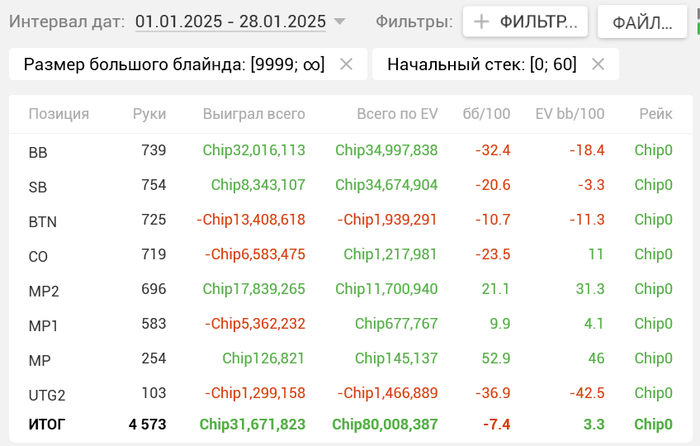This screenshot has width=700, height=446.
Task: Open the date interval dropdown arrow
Action: [340, 21]
